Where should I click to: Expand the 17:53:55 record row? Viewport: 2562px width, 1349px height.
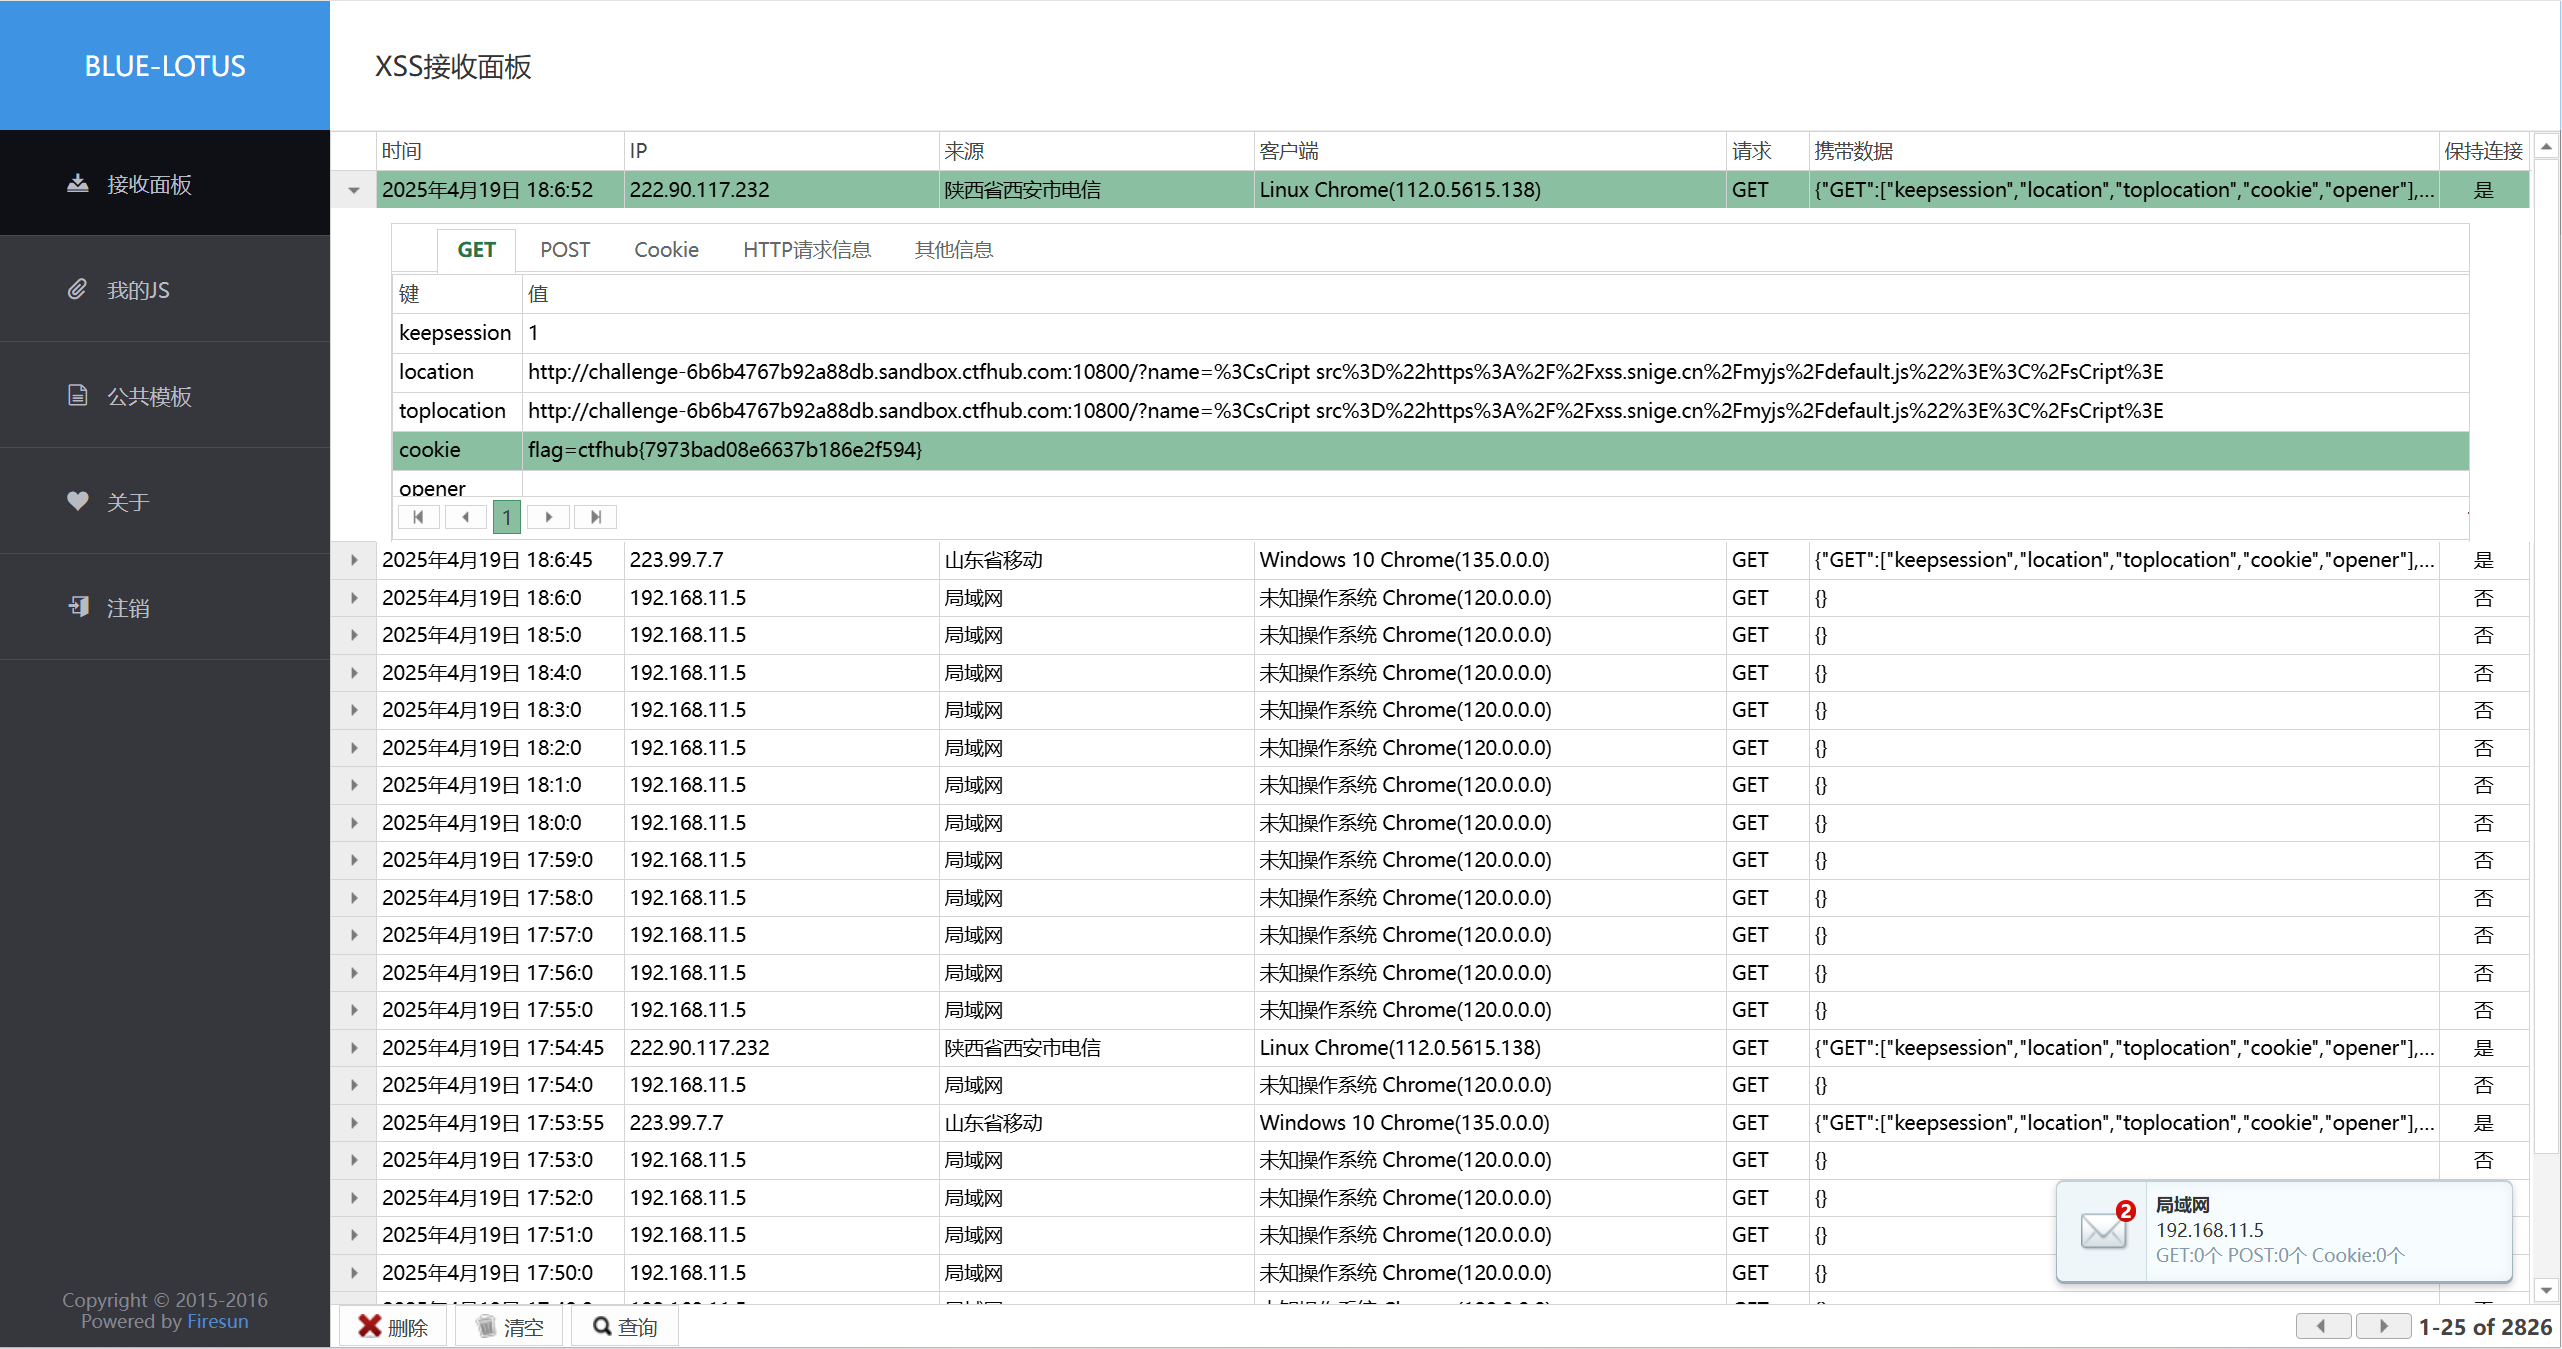coord(354,1123)
